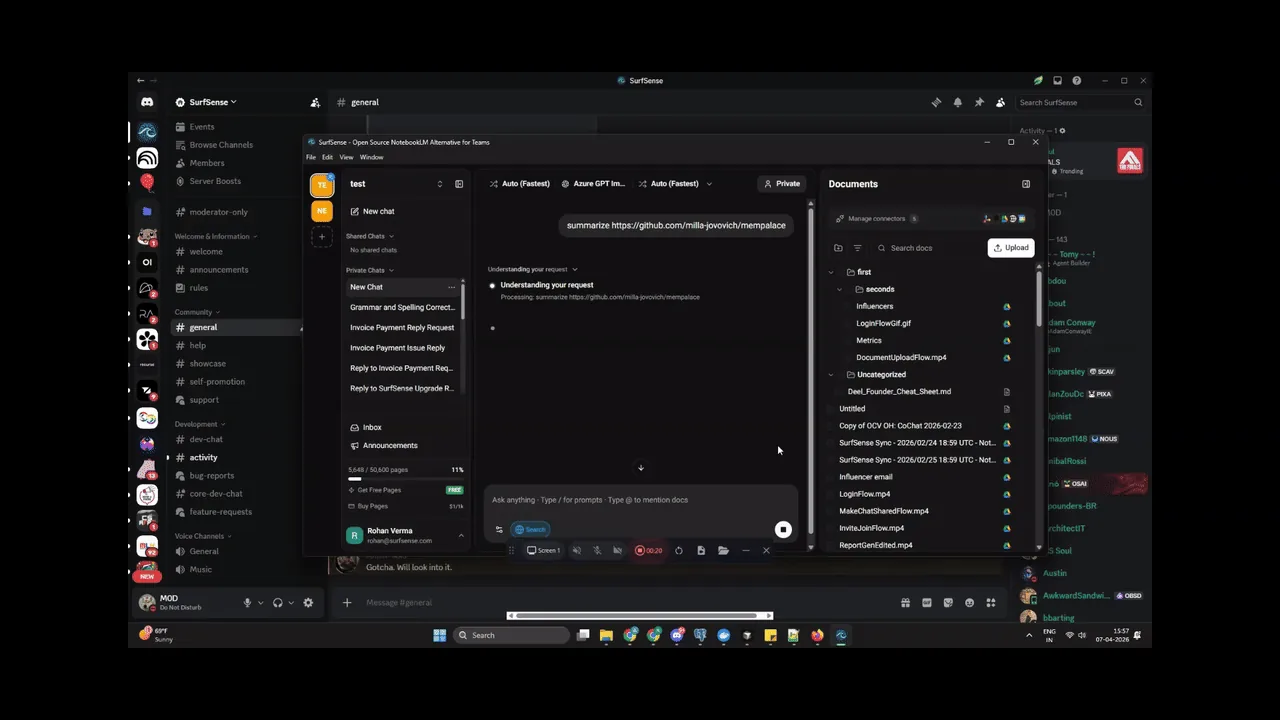Viewport: 1280px width, 720px height.
Task: Toggle Search web option in chat input
Action: tap(530, 530)
